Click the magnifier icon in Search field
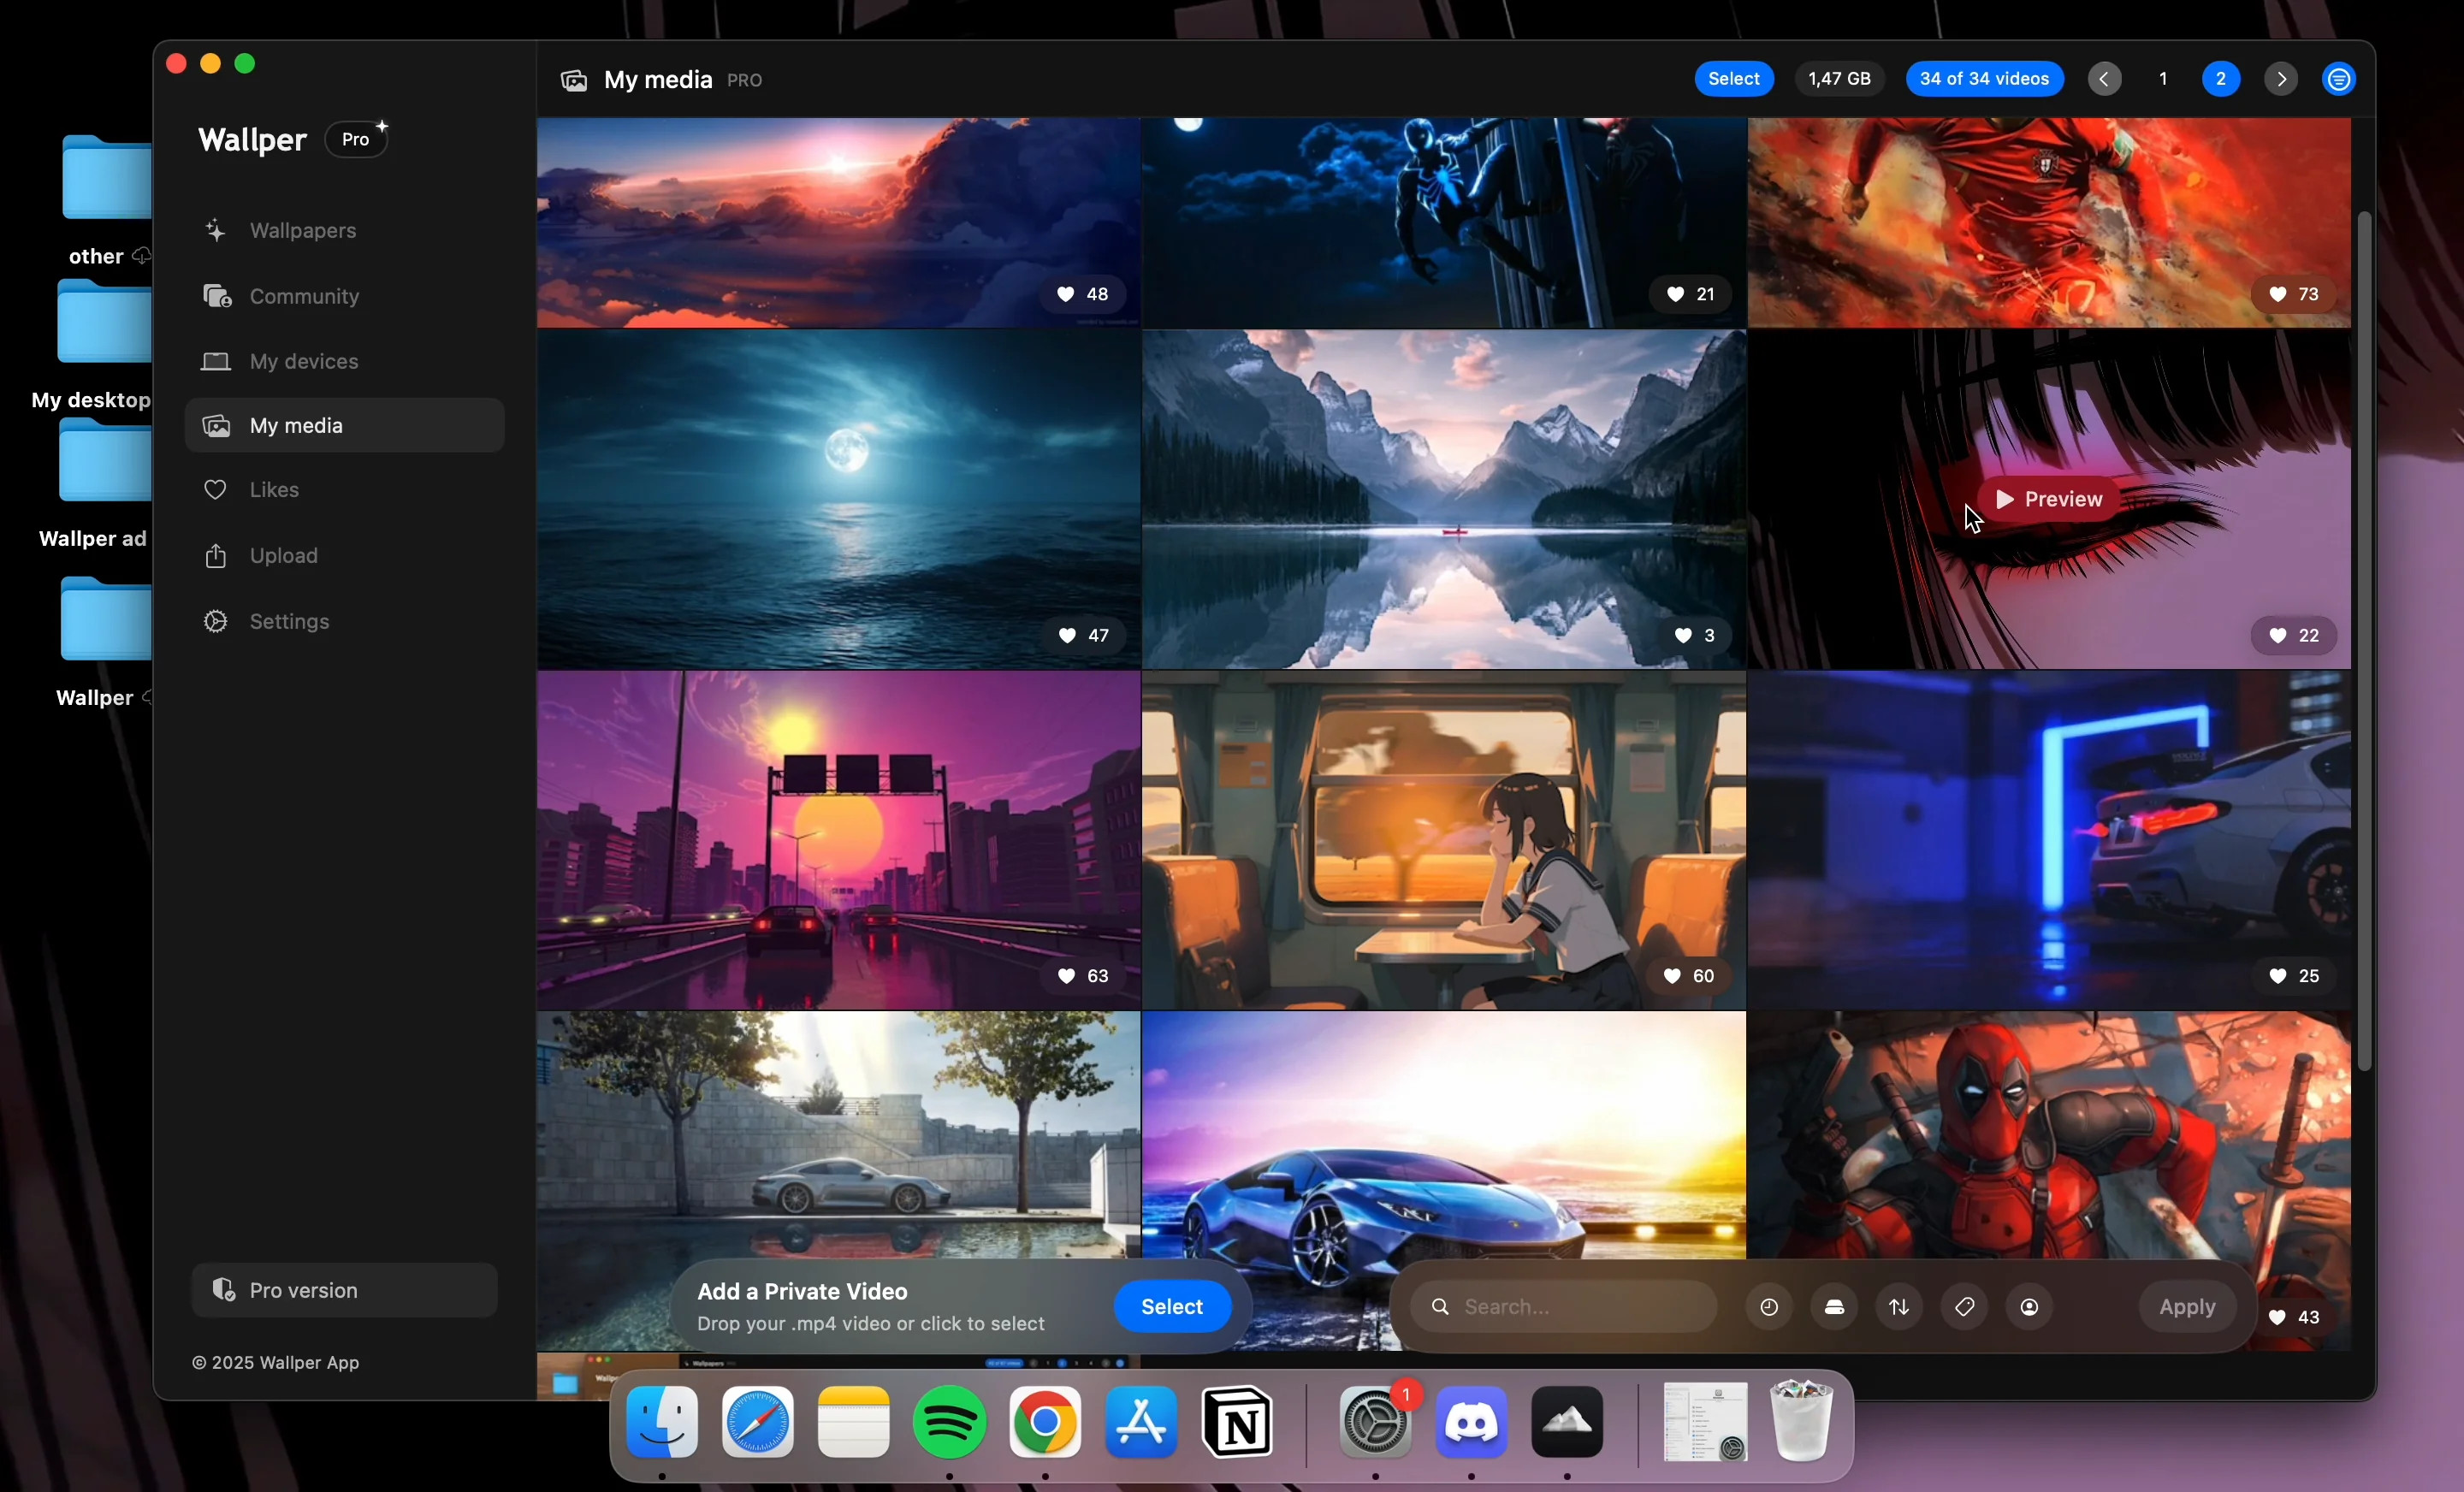The width and height of the screenshot is (2464, 1492). (x=1440, y=1307)
